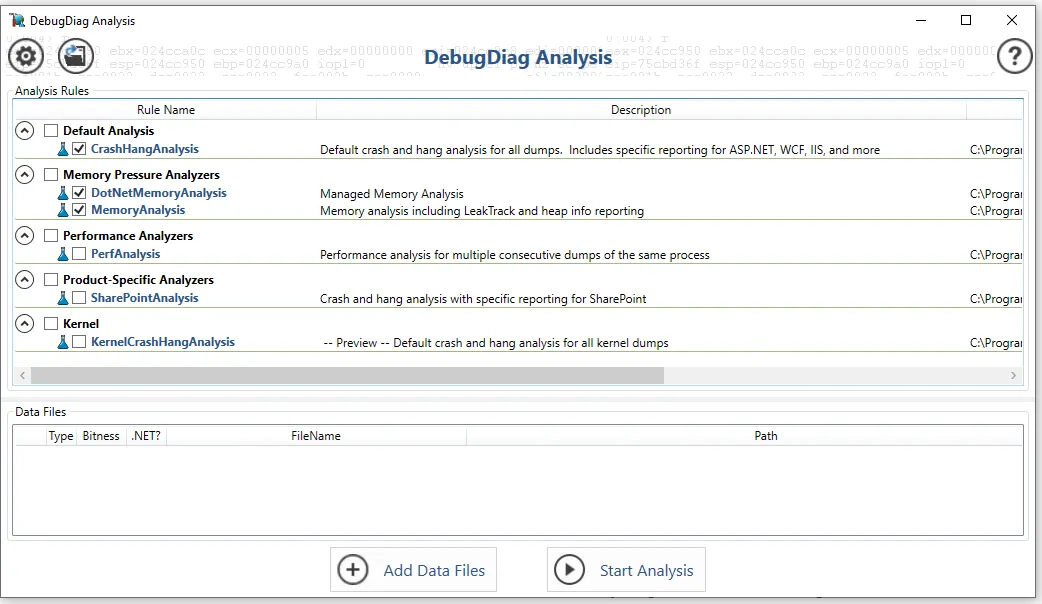Click the Rule Name column header
This screenshot has height=604, width=1042.
(x=166, y=110)
